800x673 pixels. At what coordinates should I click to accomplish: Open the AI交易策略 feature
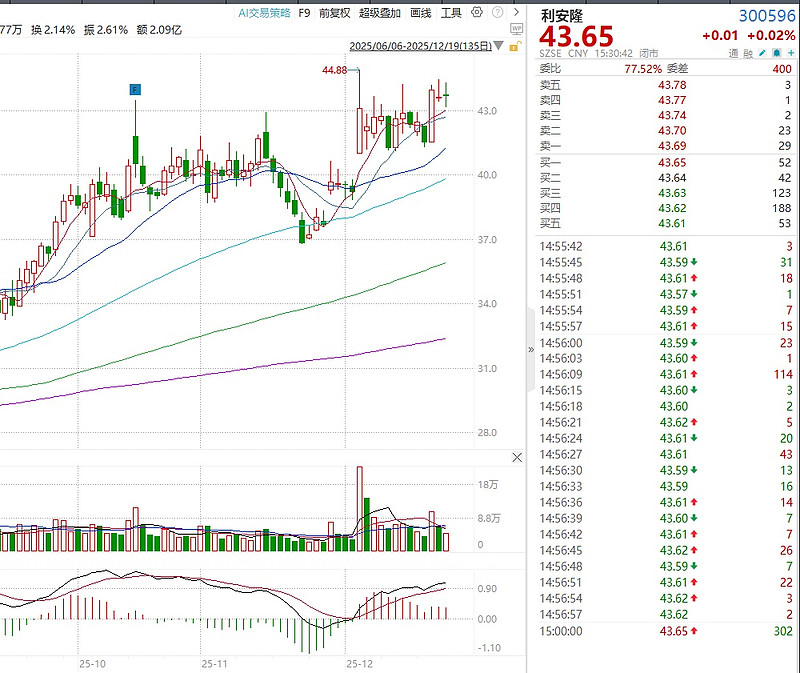click(264, 13)
